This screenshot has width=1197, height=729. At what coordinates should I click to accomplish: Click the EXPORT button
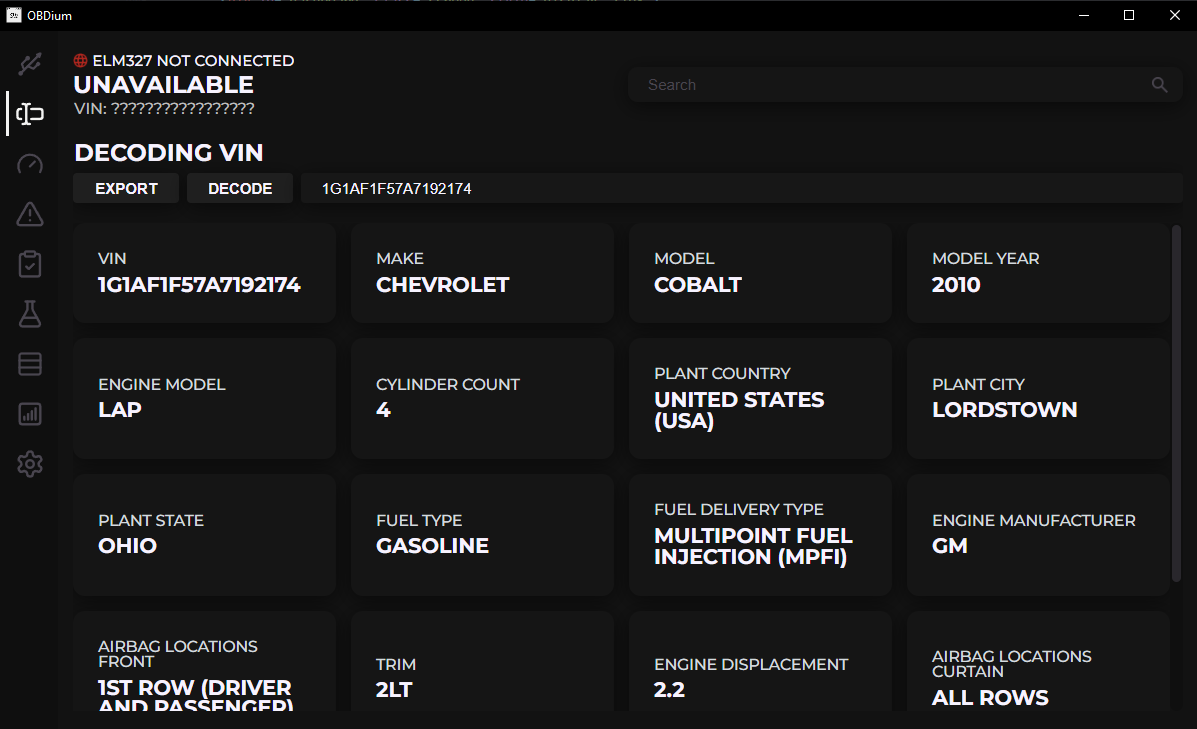(126, 189)
